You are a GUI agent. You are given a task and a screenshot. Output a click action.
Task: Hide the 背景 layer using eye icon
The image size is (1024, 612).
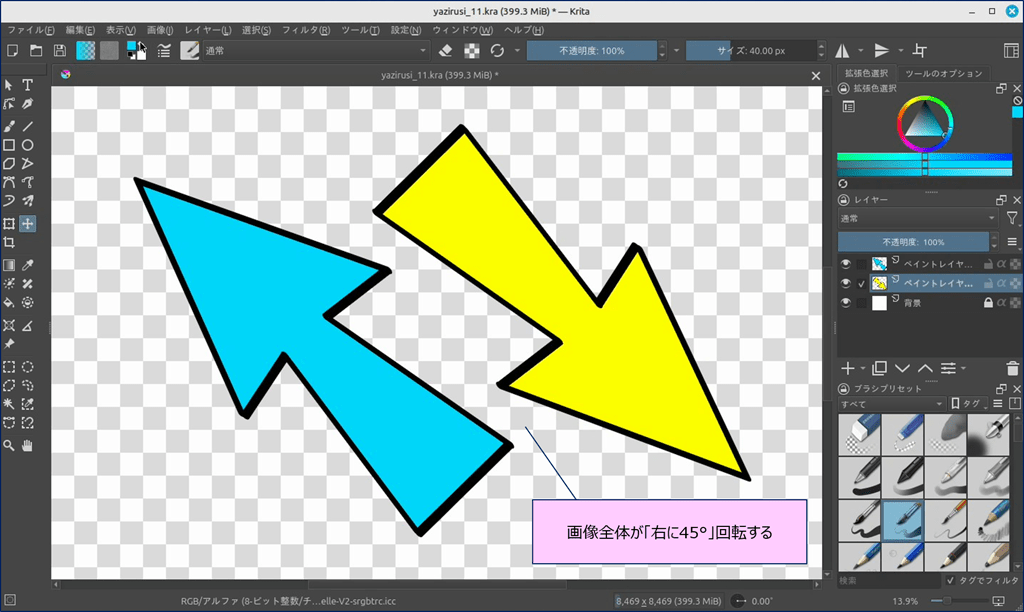click(846, 303)
